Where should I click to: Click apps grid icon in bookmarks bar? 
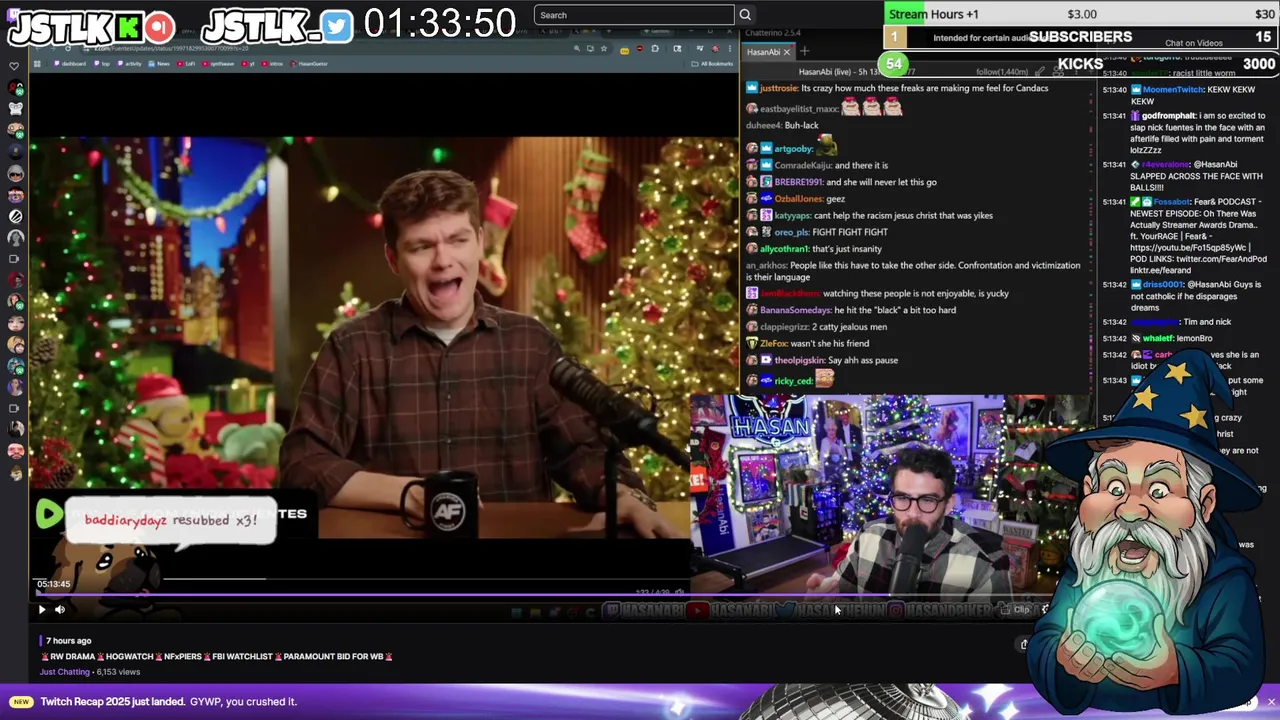pos(38,64)
